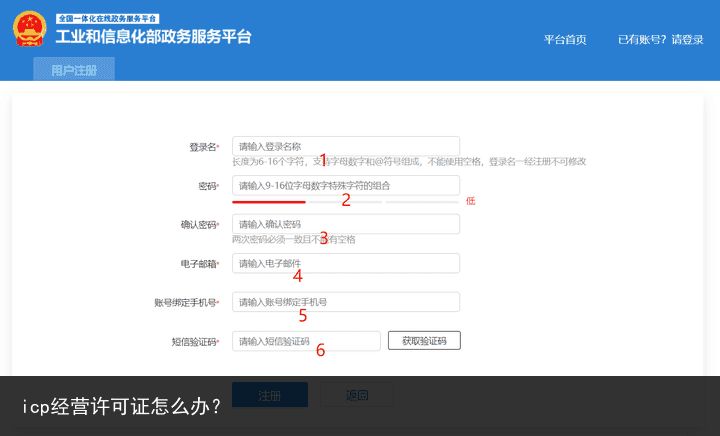This screenshot has height=436, width=720.
Task: Click the 短信验证码 field label
Action: (x=195, y=341)
